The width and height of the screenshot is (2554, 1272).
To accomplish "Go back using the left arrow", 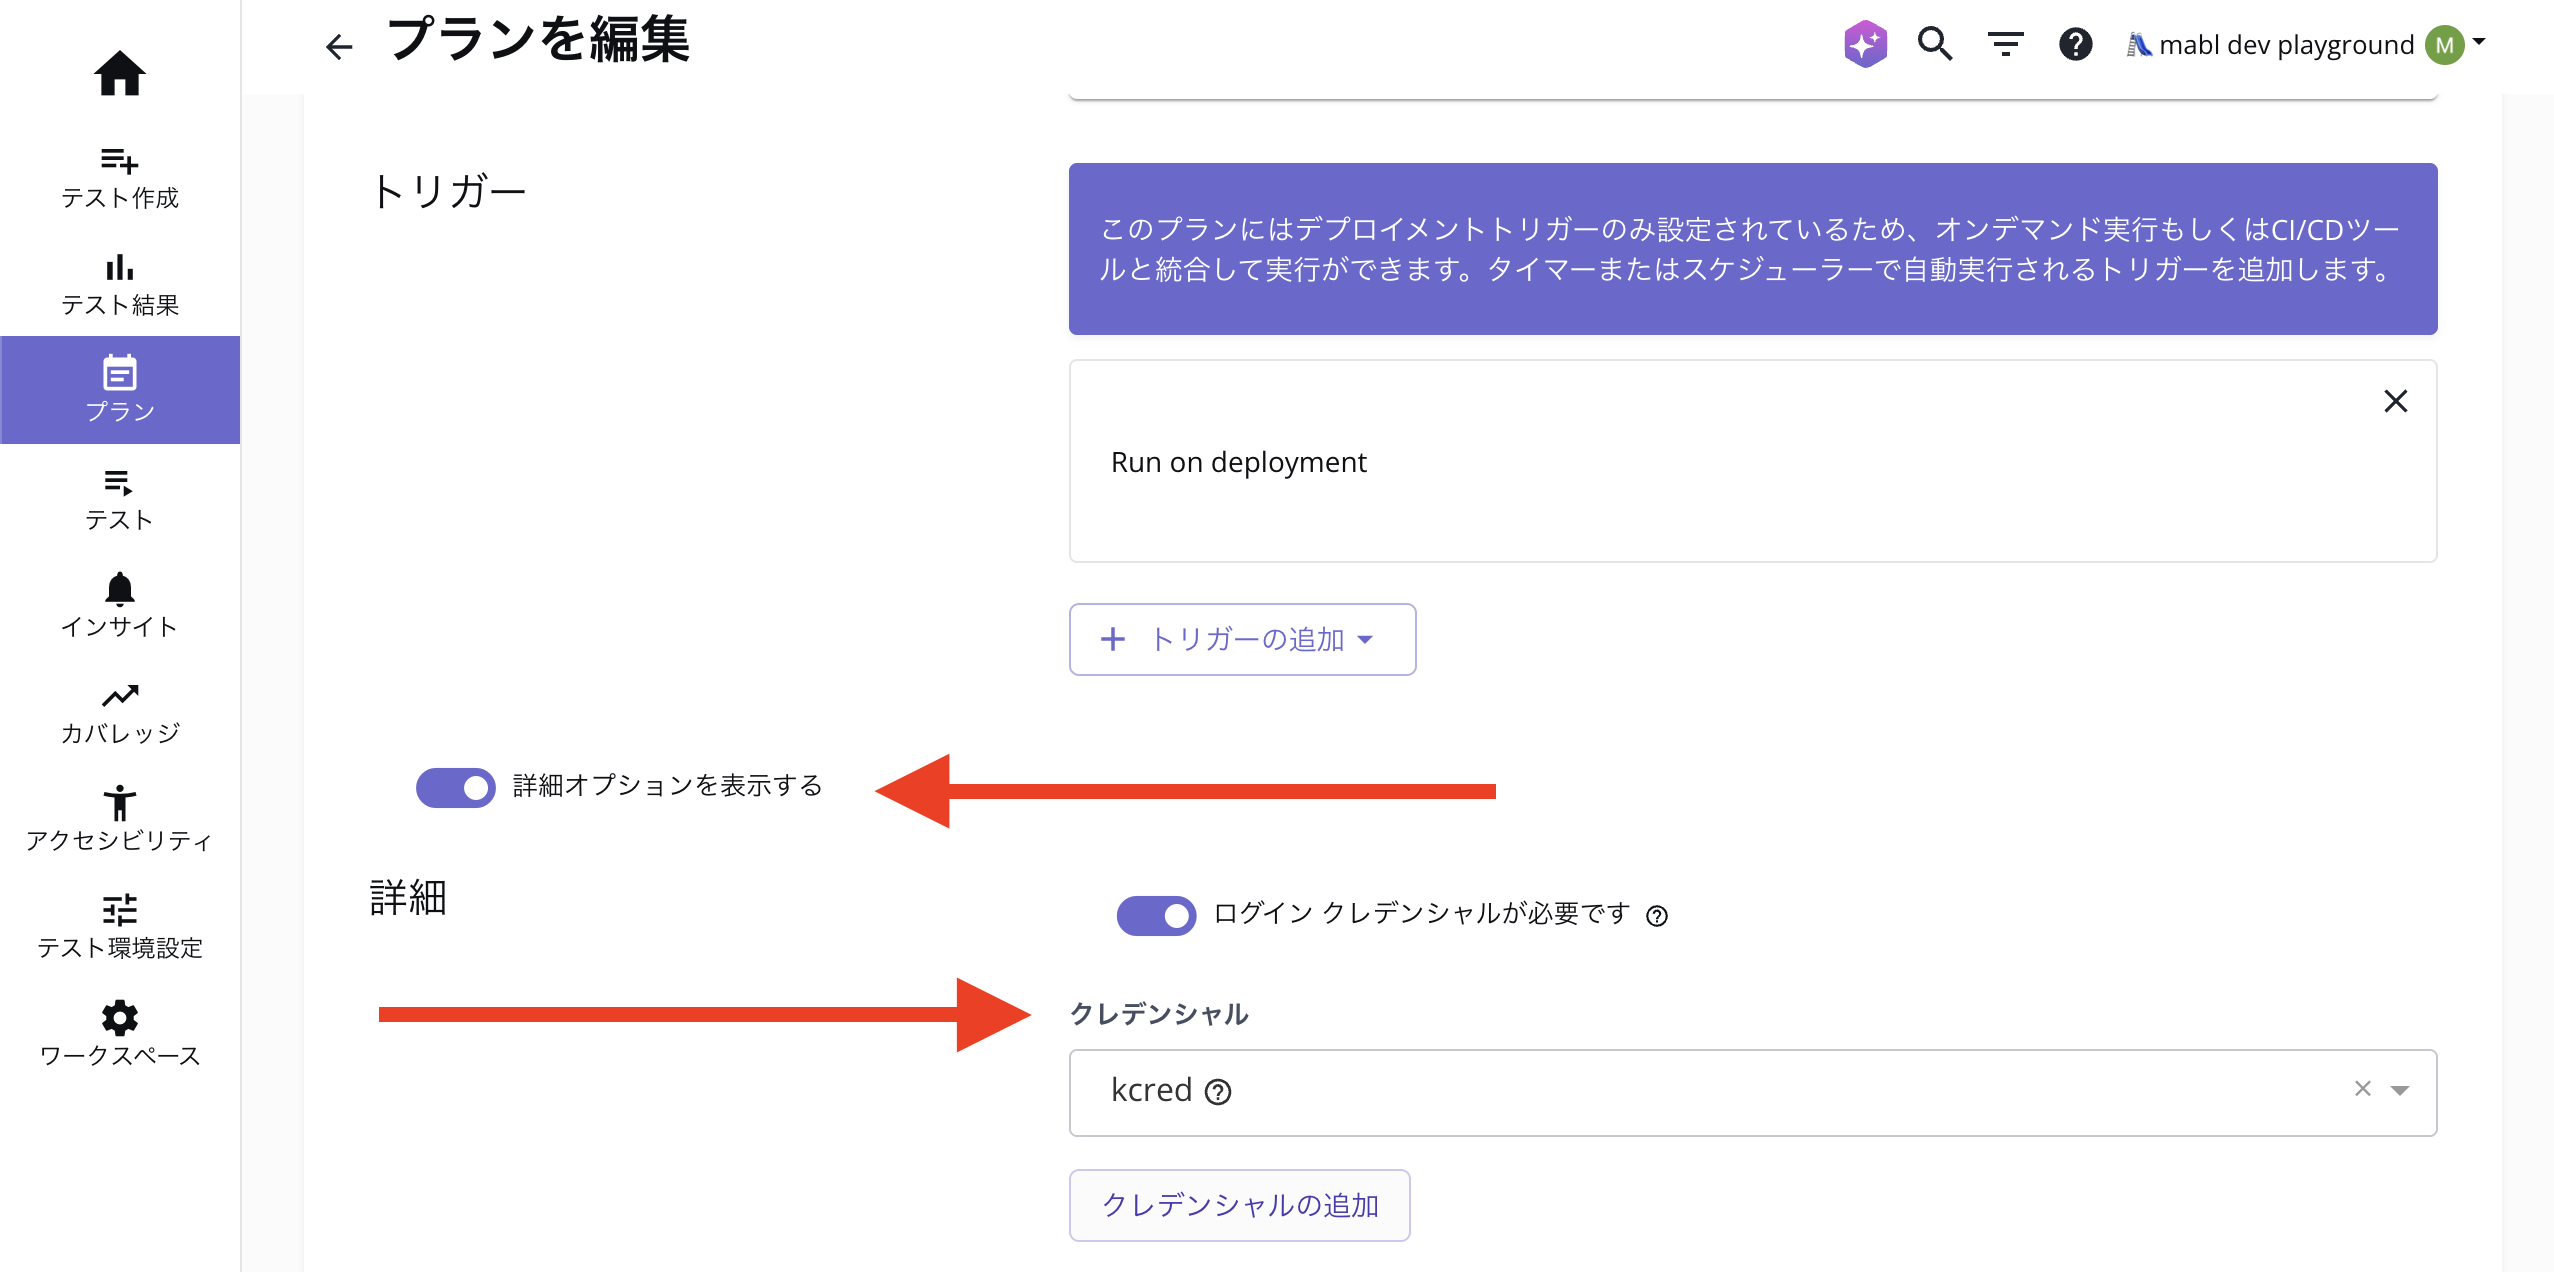I will point(339,46).
